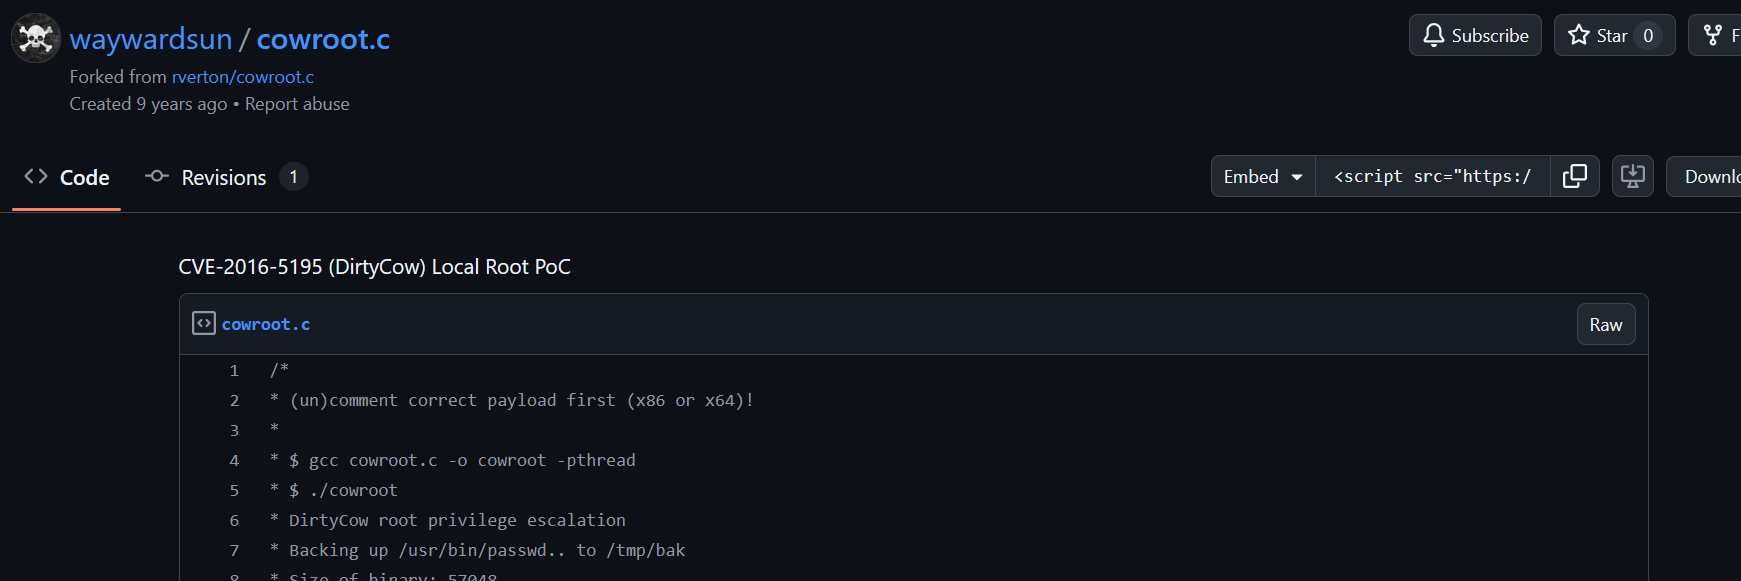Viewport: 1741px width, 581px height.
Task: Click the code file icon beside cowroot.c
Action: click(x=204, y=324)
